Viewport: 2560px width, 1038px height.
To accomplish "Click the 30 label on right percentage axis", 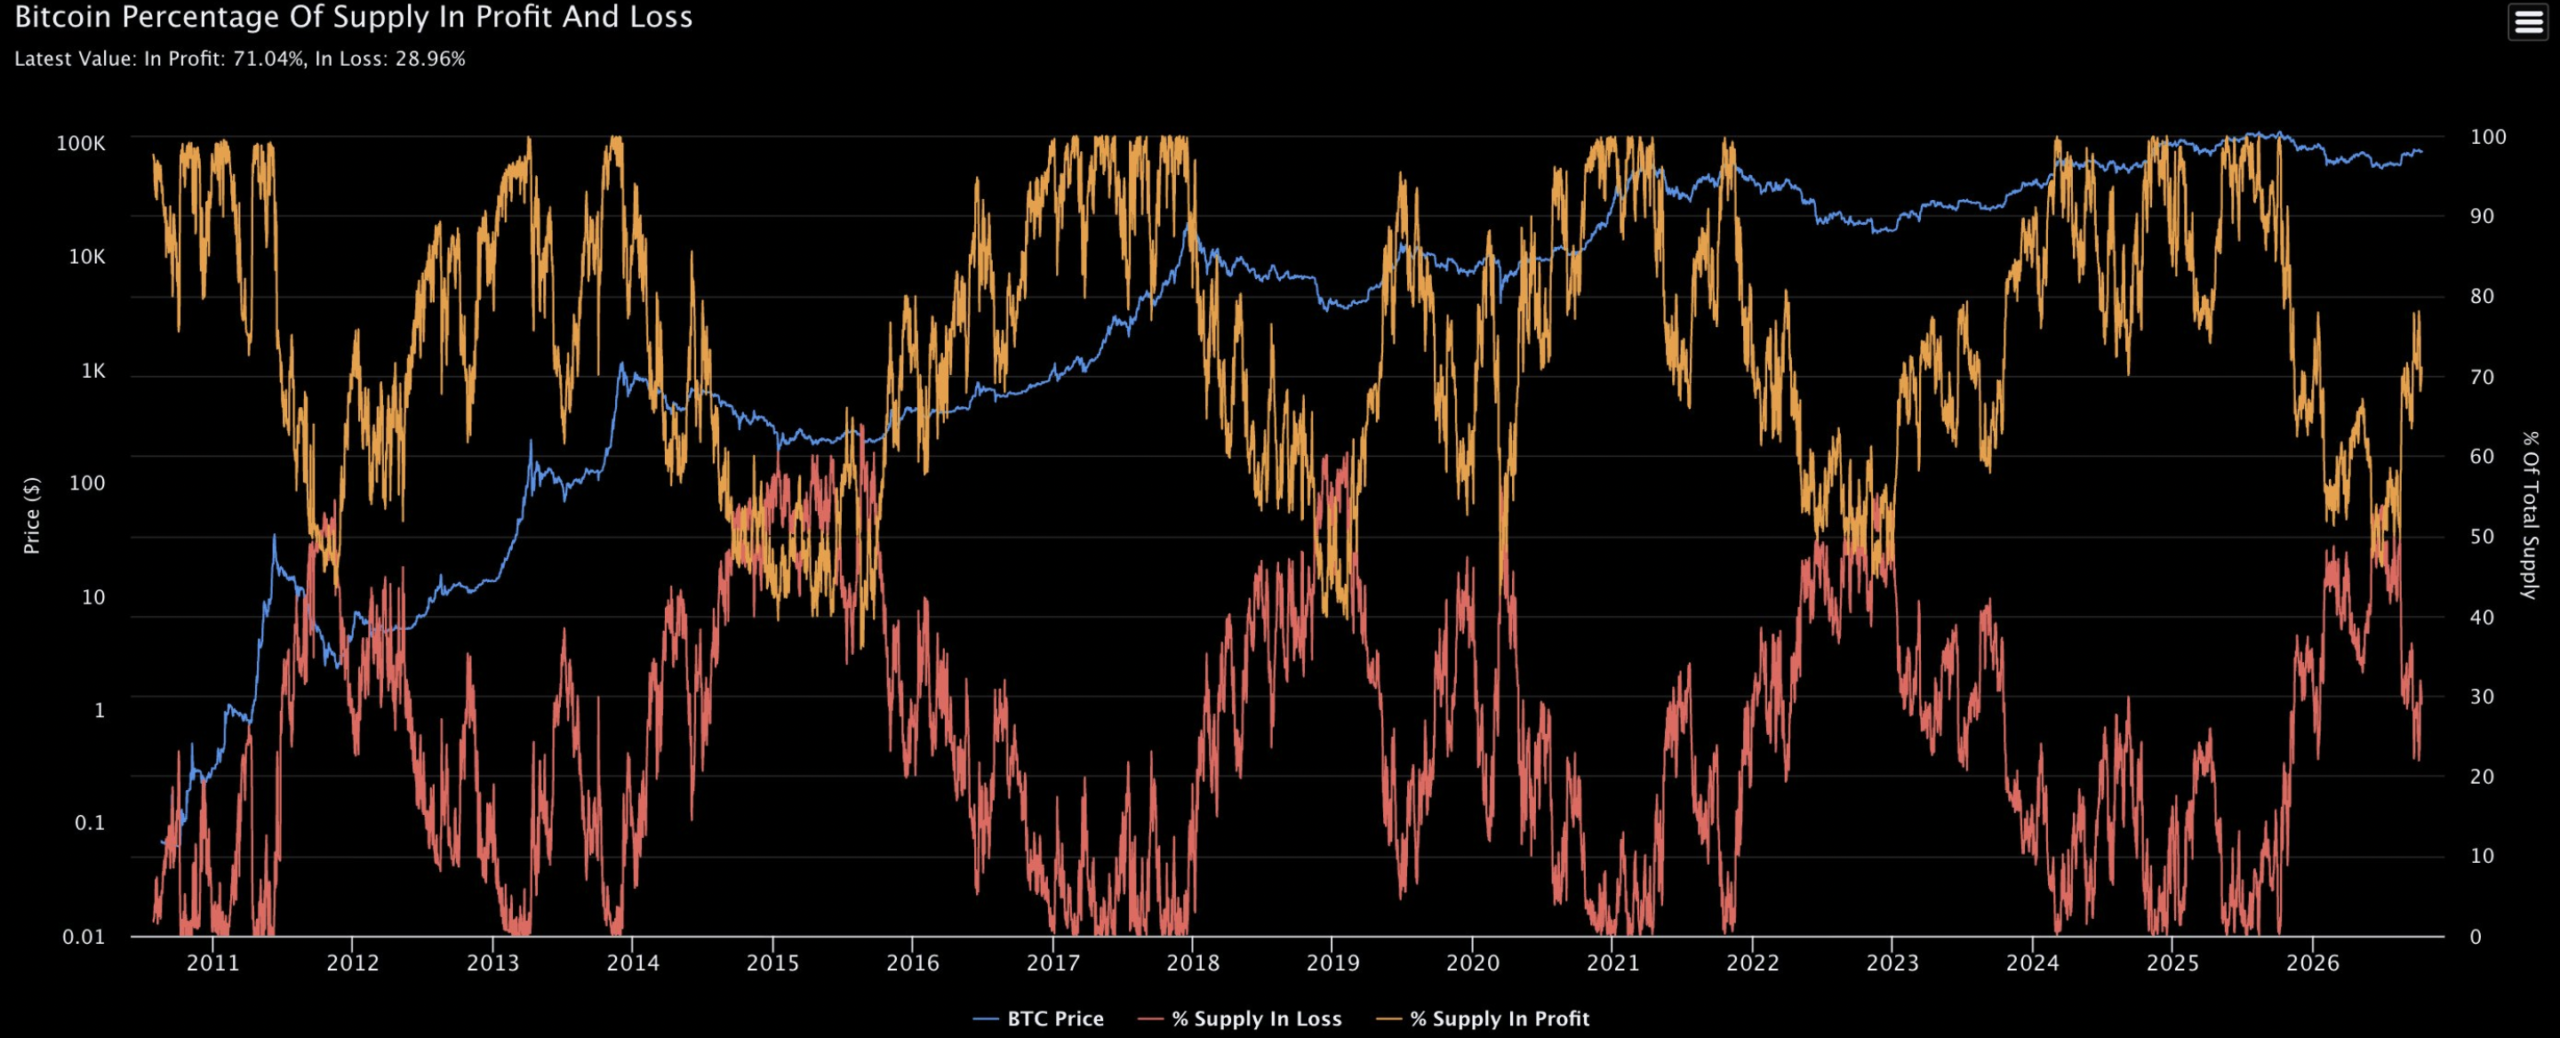I will coord(2482,697).
